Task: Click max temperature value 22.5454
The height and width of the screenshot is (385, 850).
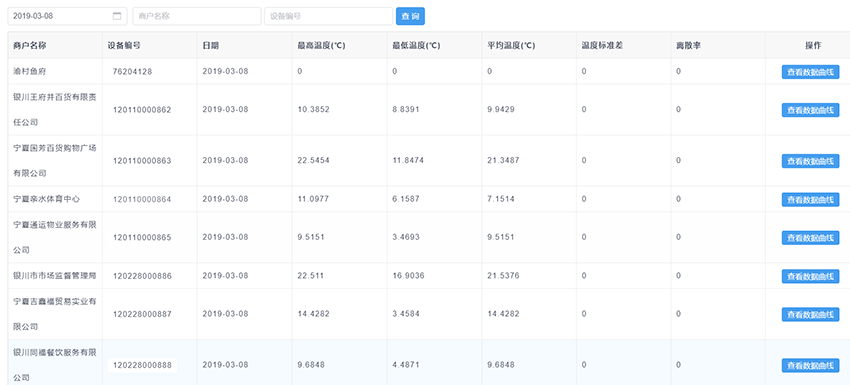Action: coord(313,161)
